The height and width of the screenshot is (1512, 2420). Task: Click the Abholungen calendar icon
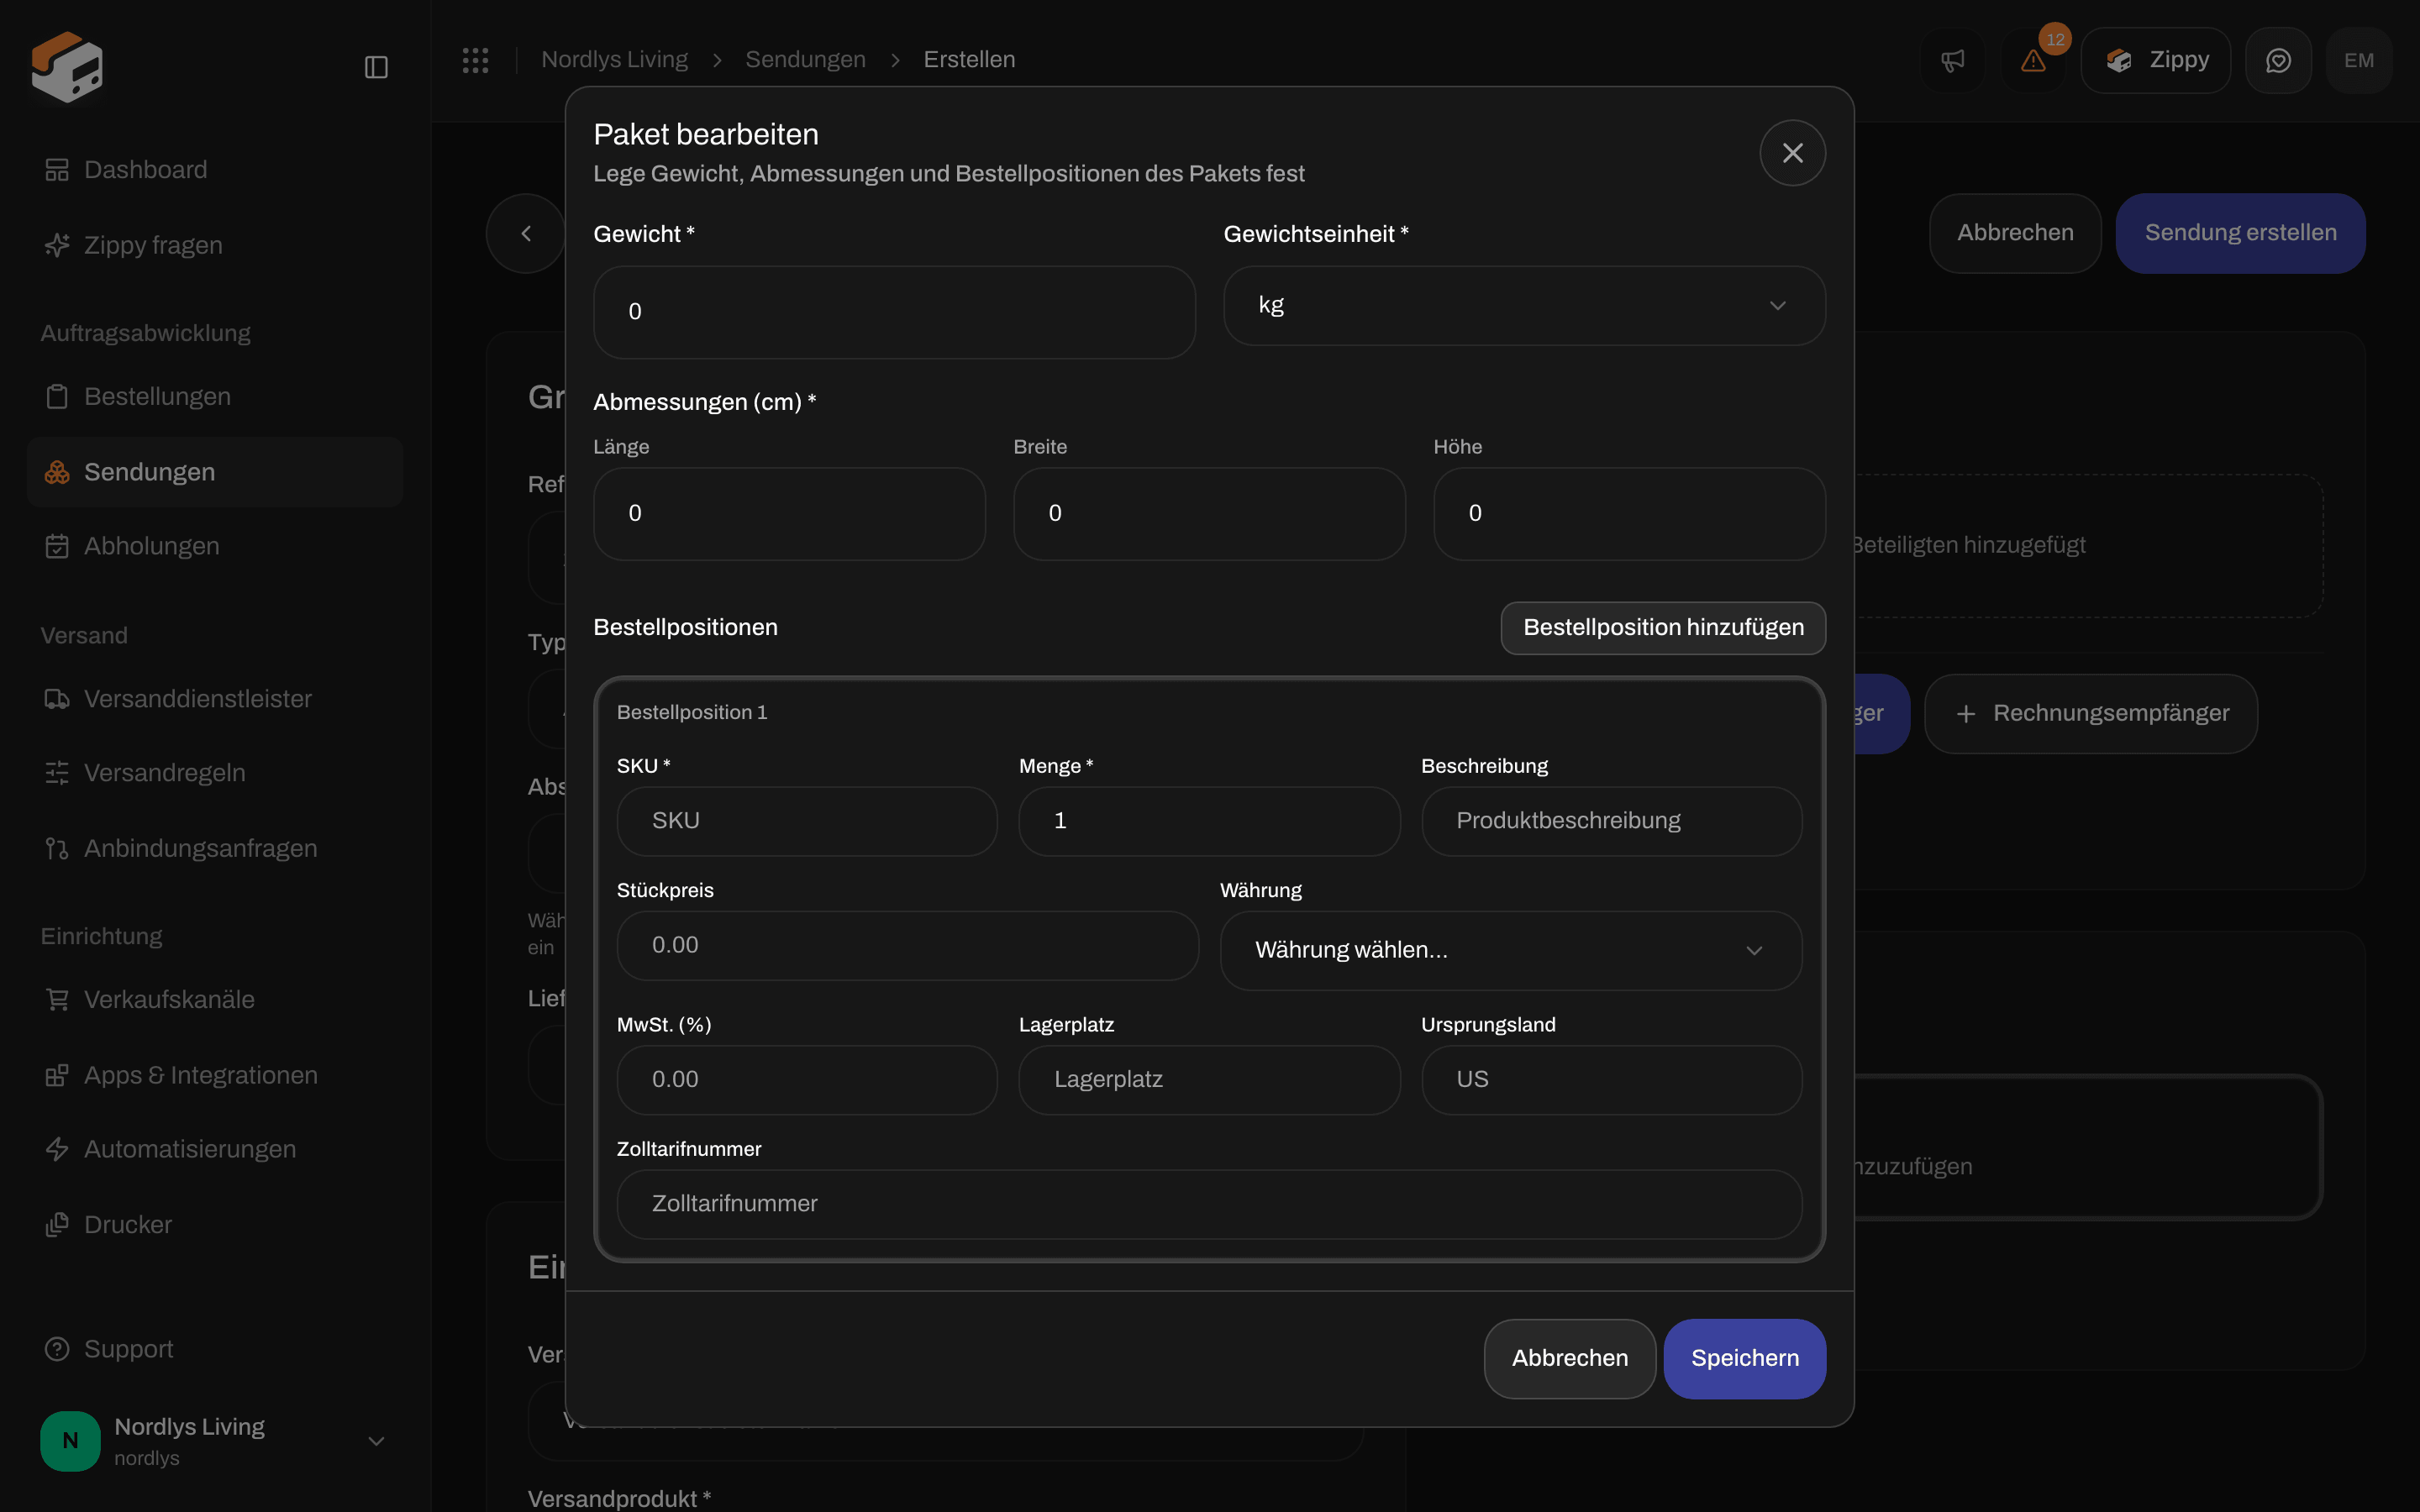[x=57, y=546]
